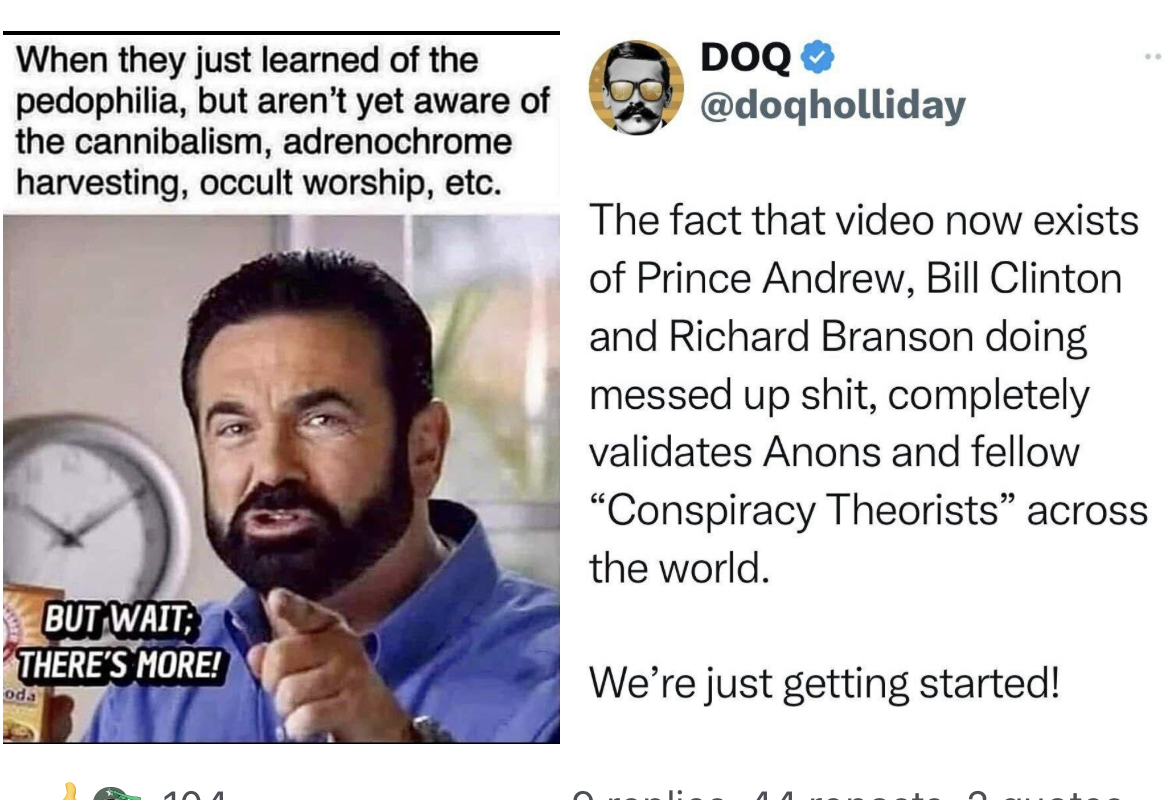Click the thumbs-up reaction emoji
This screenshot has width=1170, height=800.
tap(69, 792)
